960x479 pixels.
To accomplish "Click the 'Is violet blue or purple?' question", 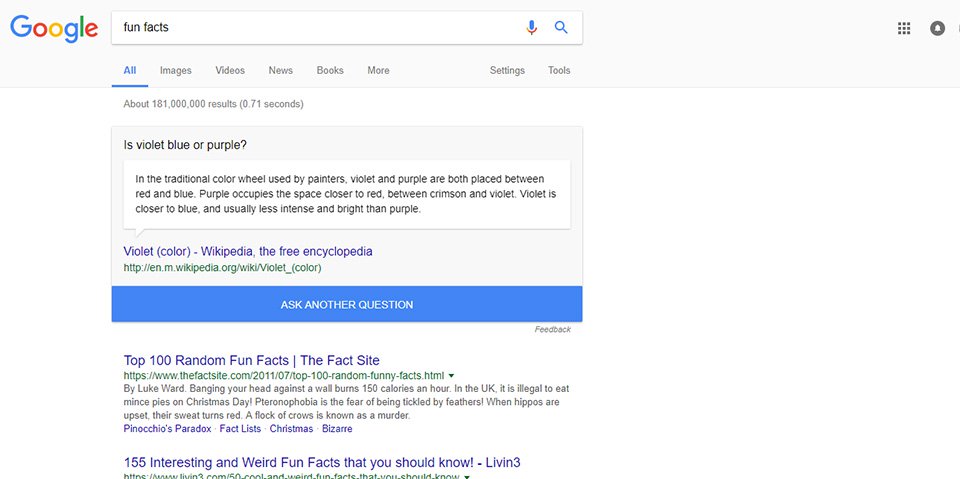I will [x=185, y=145].
